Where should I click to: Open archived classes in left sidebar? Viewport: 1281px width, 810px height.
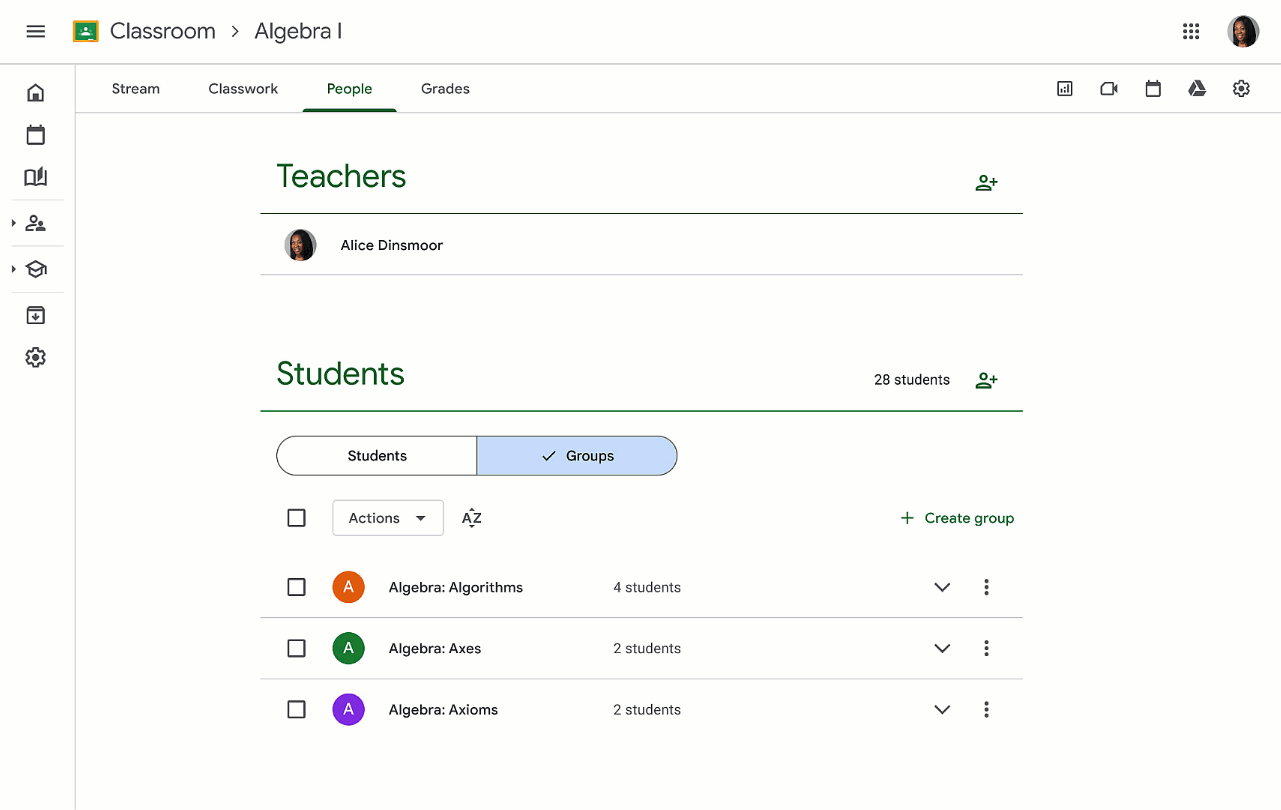(x=36, y=316)
